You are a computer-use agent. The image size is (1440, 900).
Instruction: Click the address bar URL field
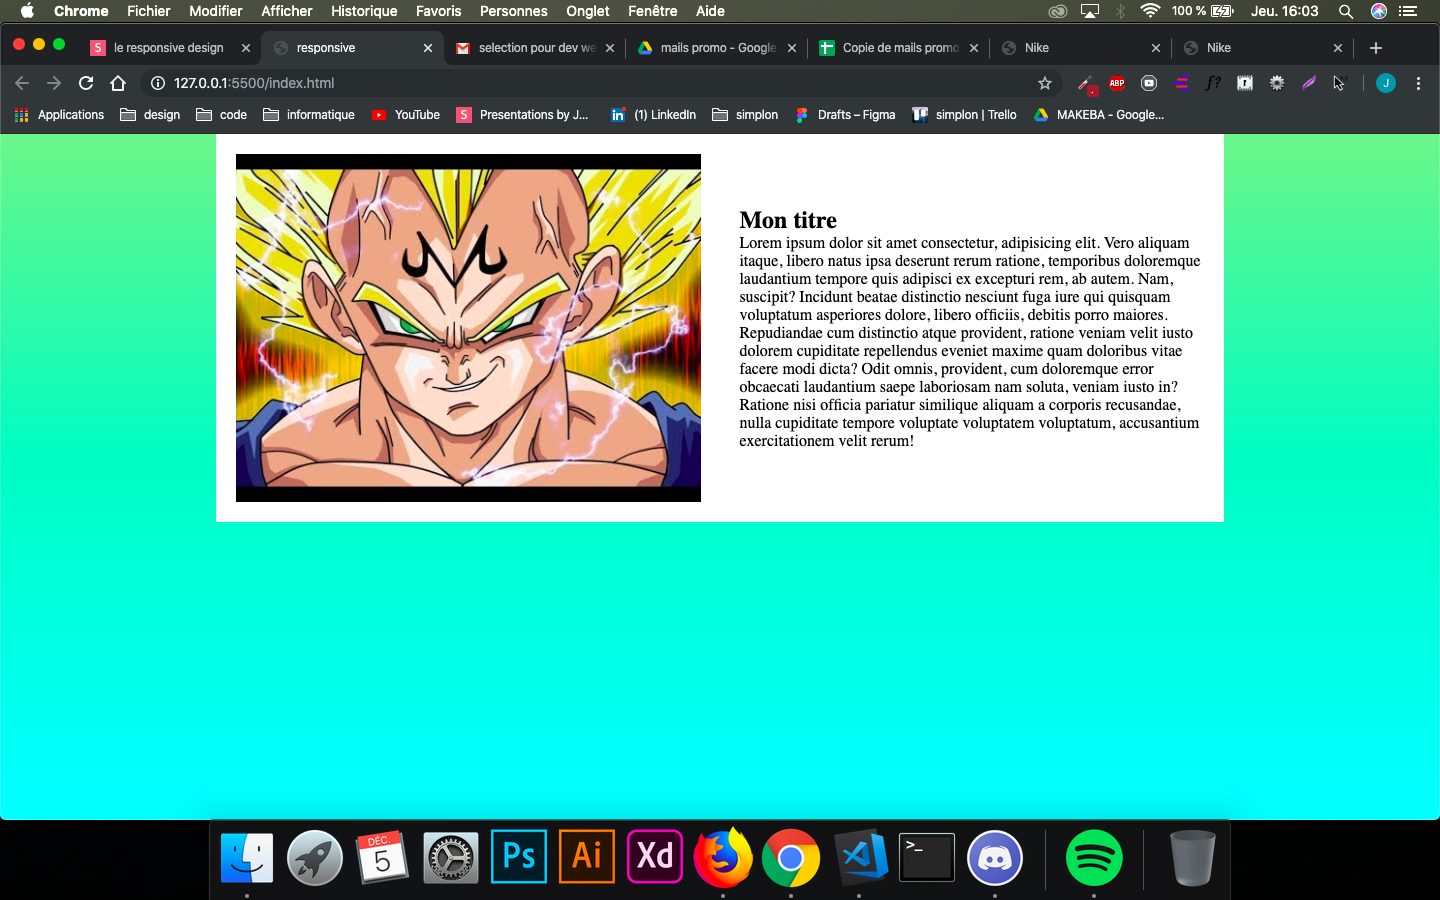600,83
